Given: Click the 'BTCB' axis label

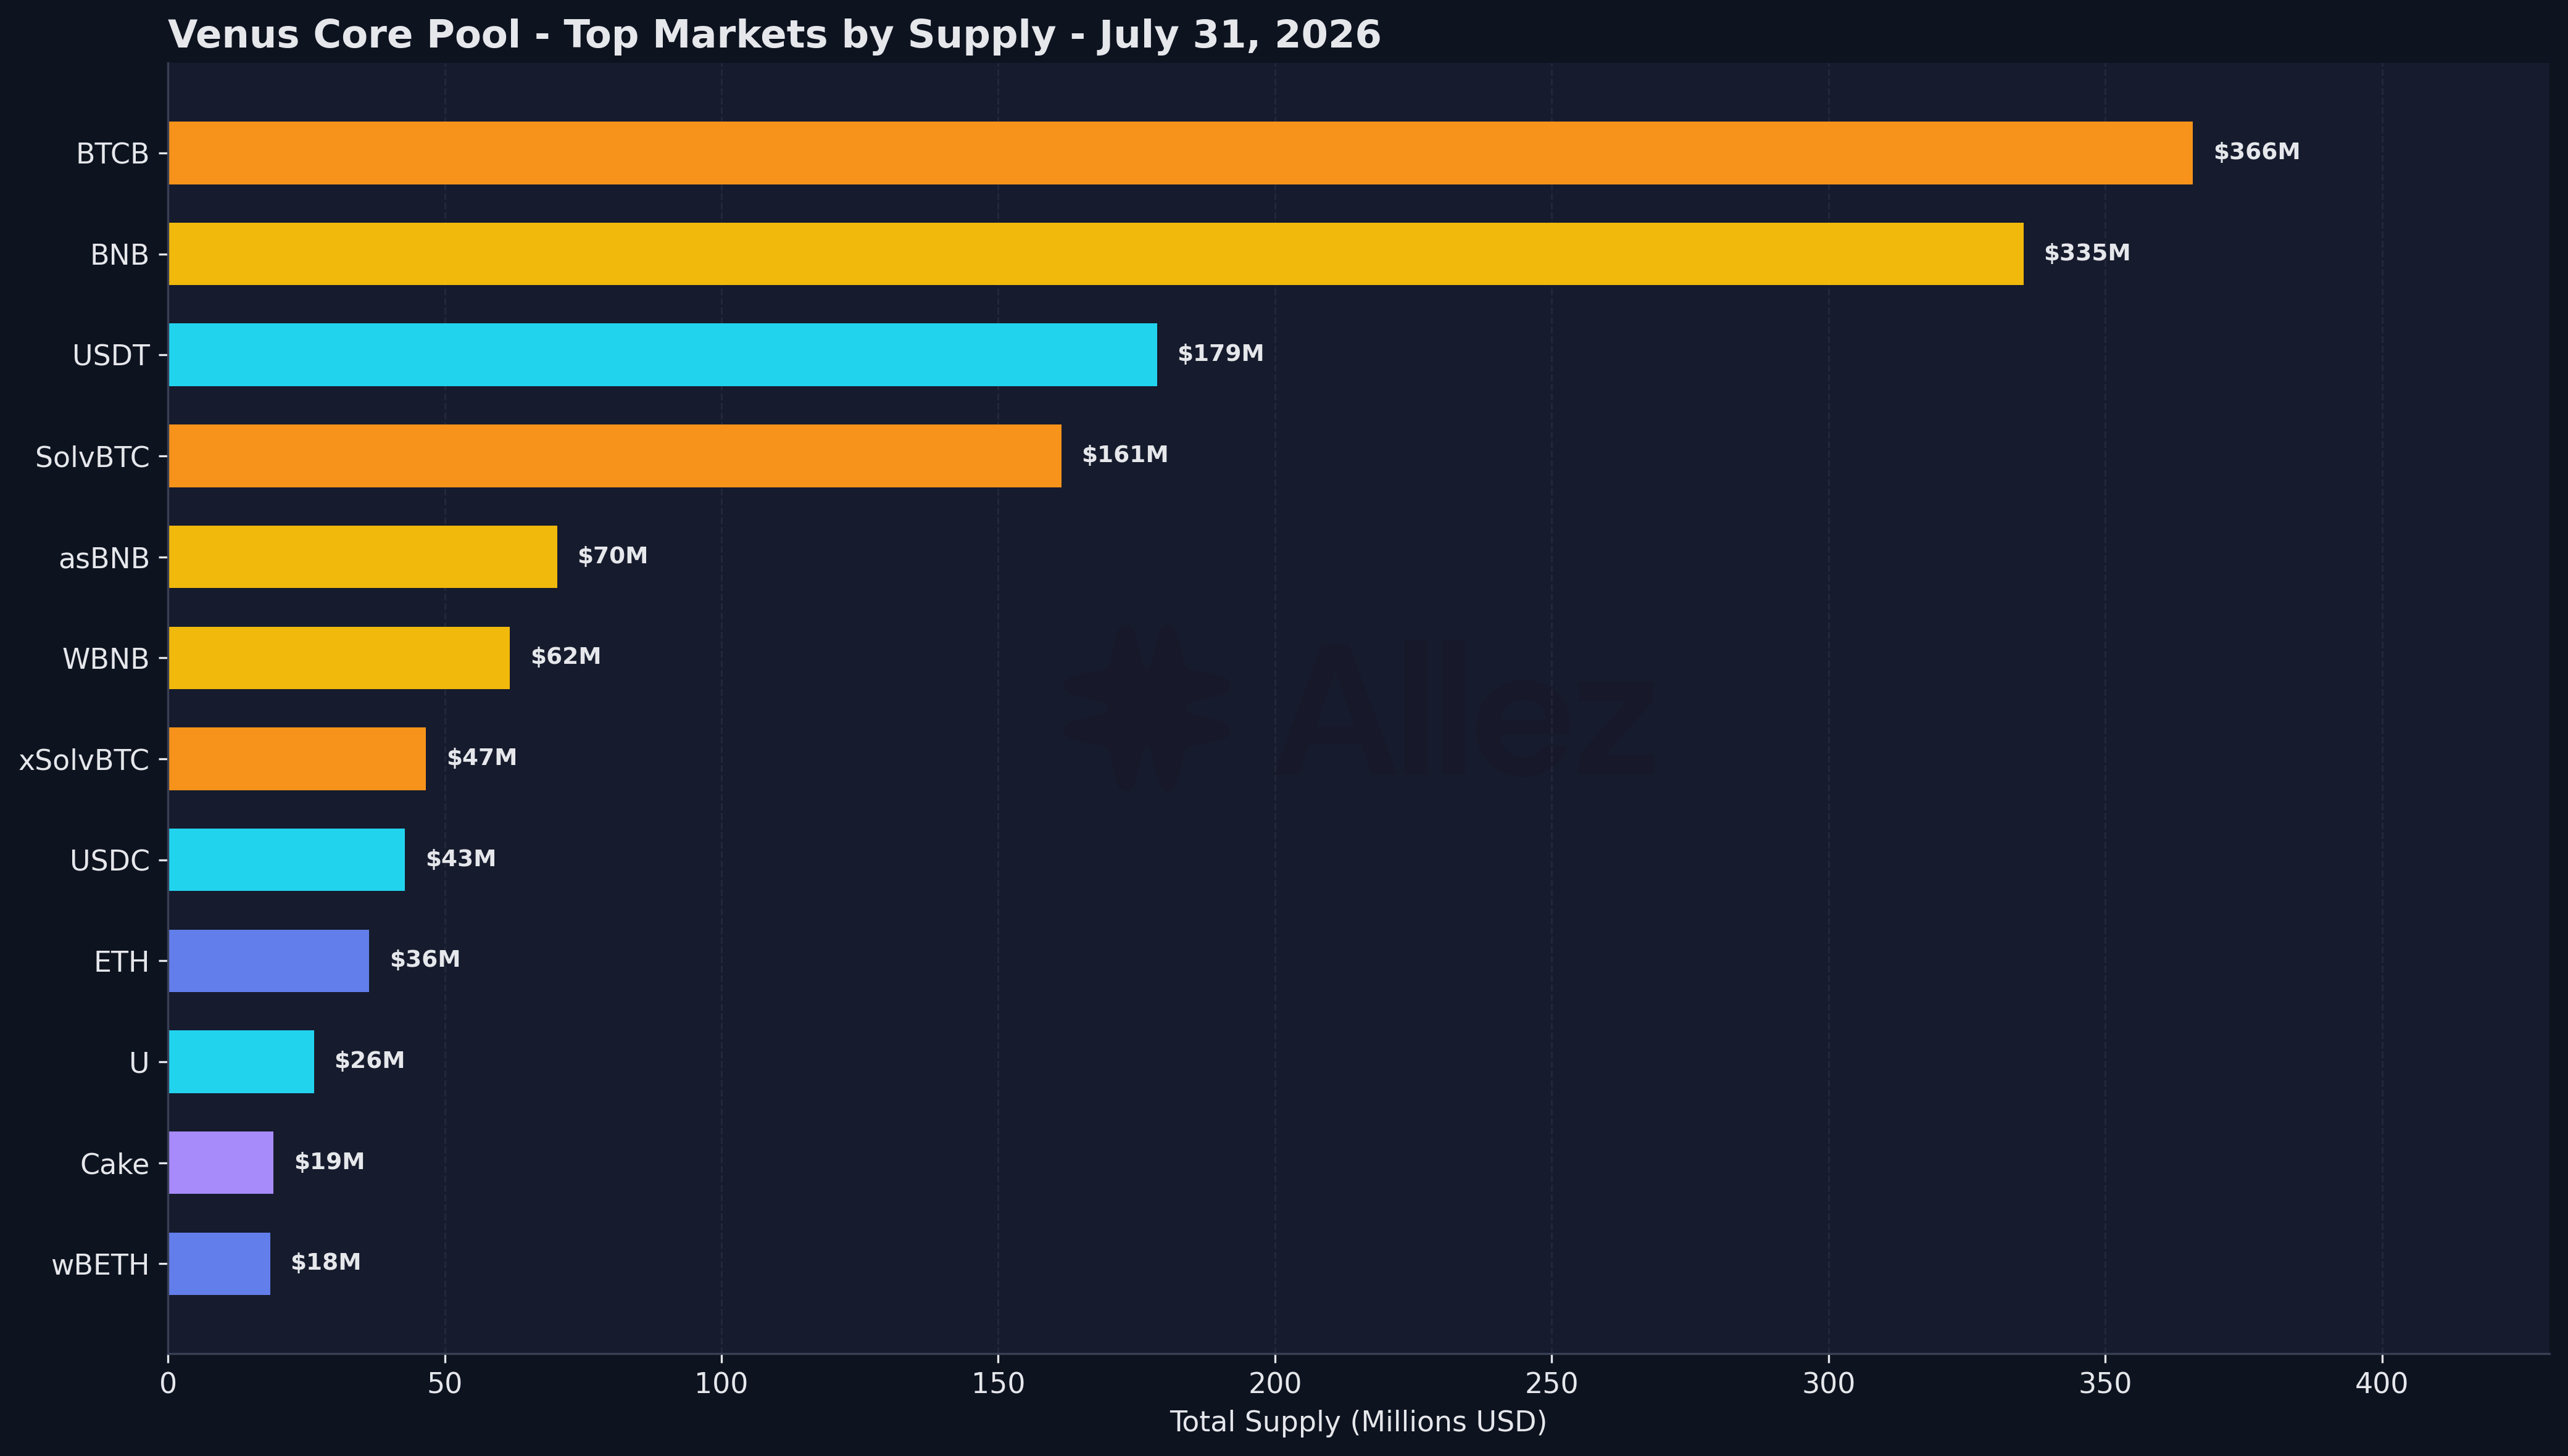Looking at the screenshot, I should click(x=112, y=154).
